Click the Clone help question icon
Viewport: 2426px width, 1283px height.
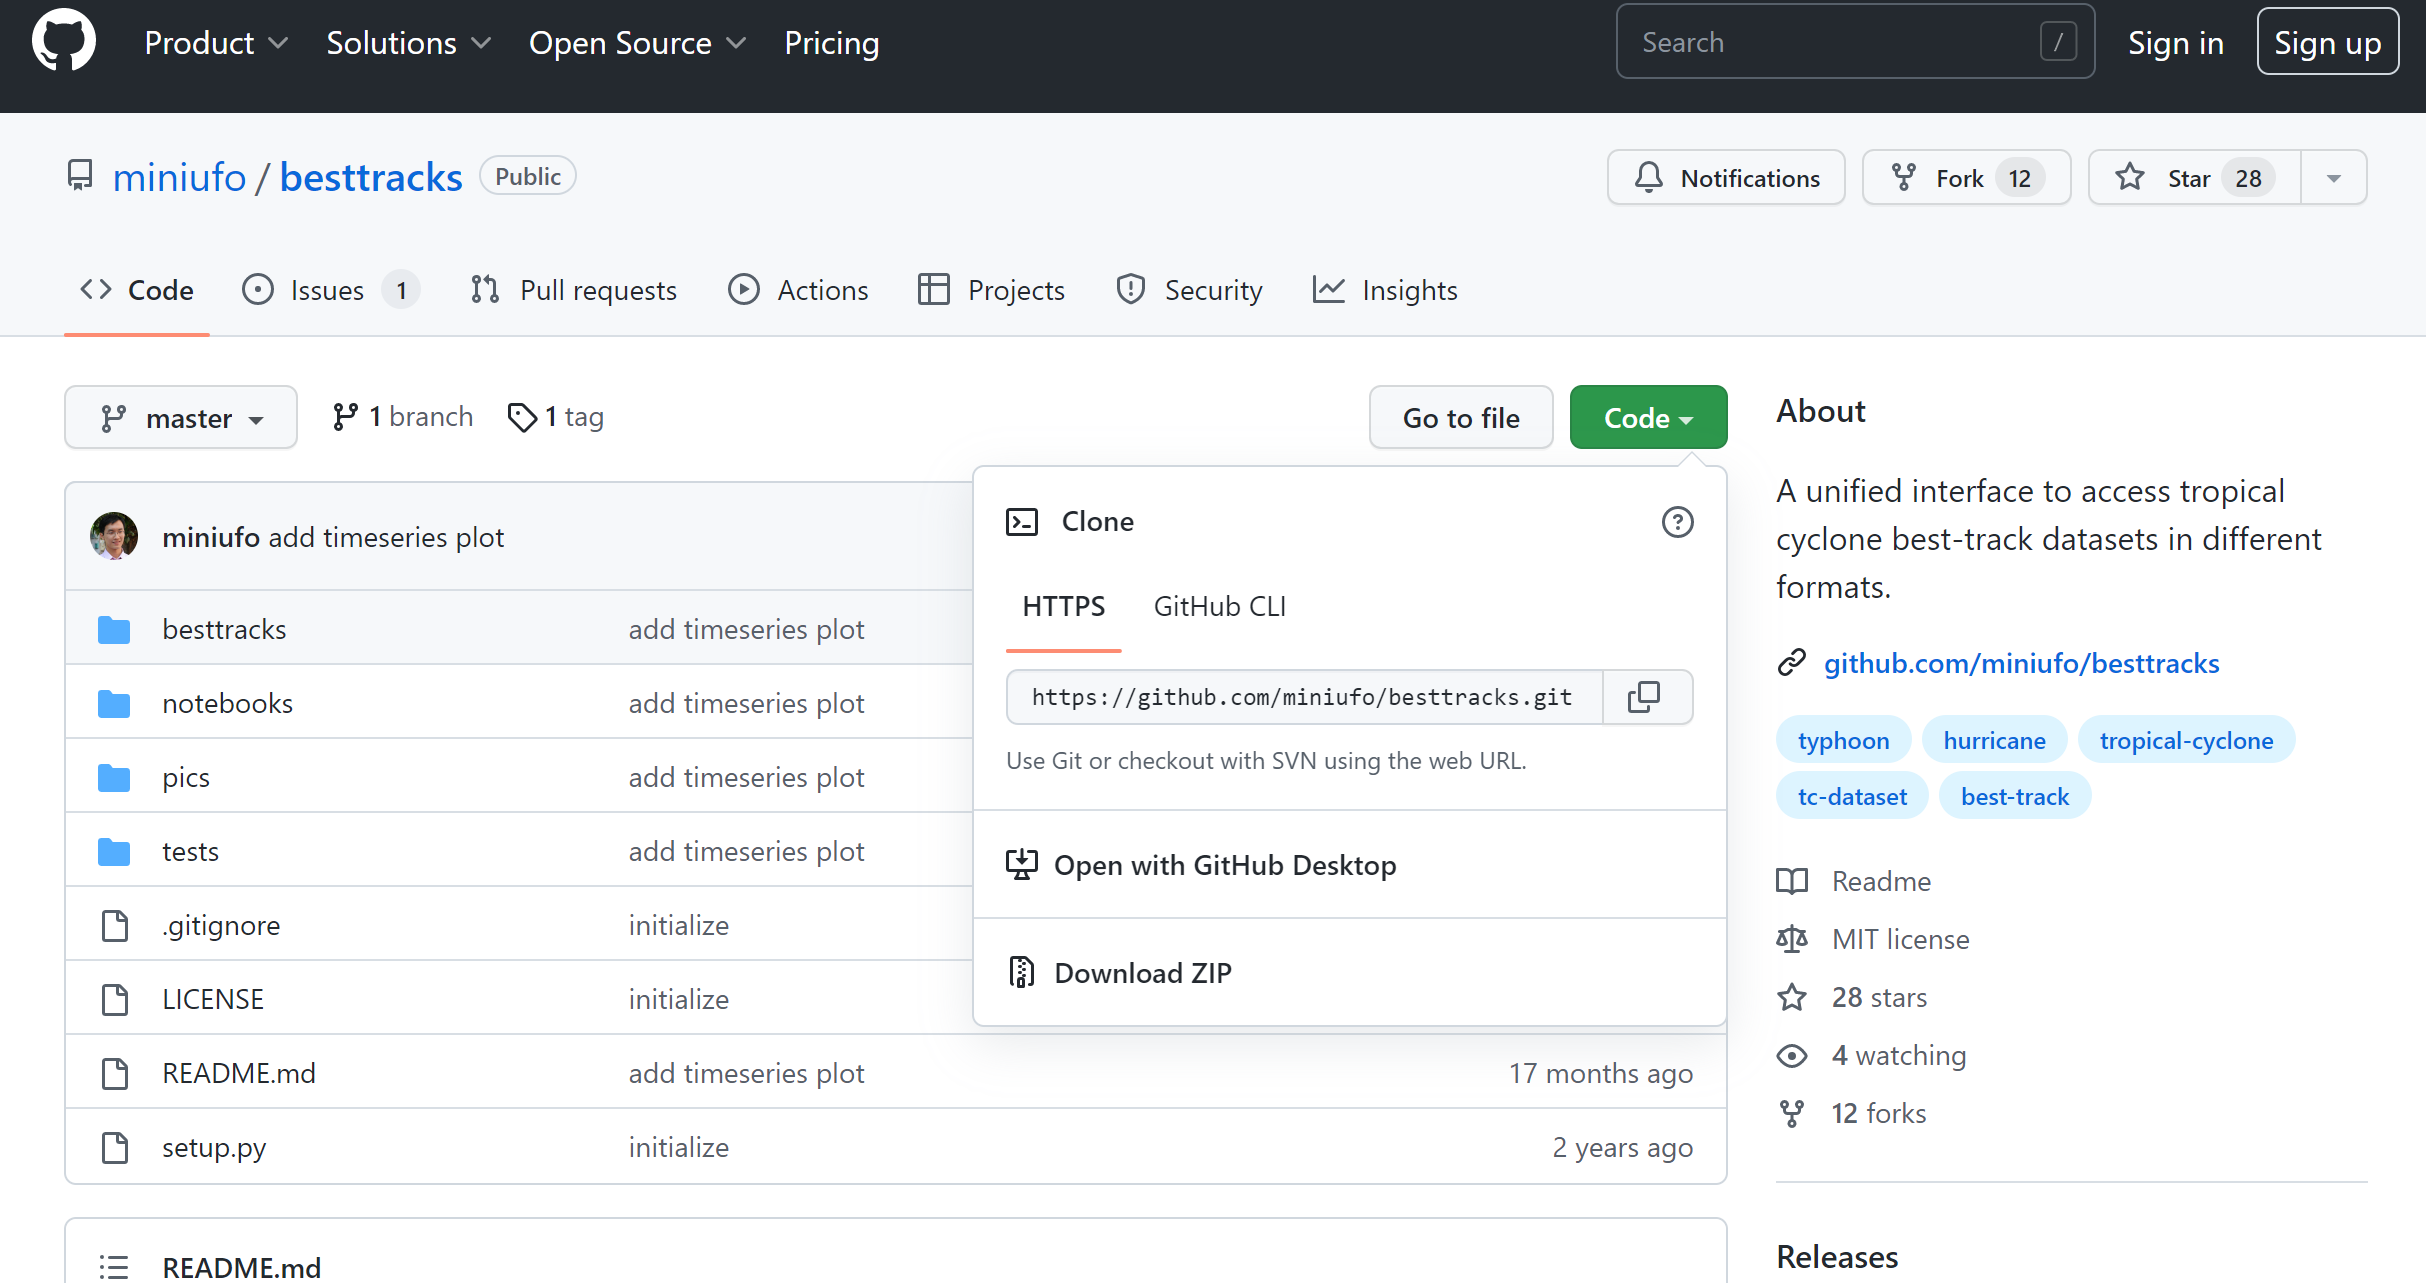[x=1677, y=522]
